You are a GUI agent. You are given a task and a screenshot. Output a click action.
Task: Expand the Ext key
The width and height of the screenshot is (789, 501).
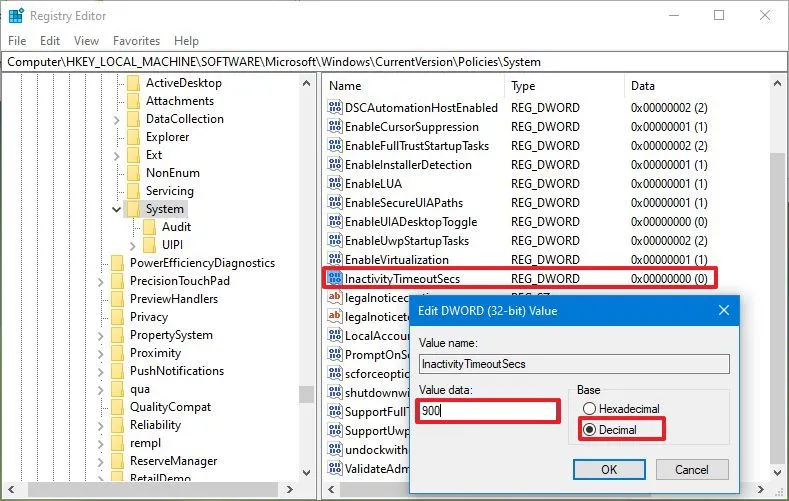coord(117,156)
